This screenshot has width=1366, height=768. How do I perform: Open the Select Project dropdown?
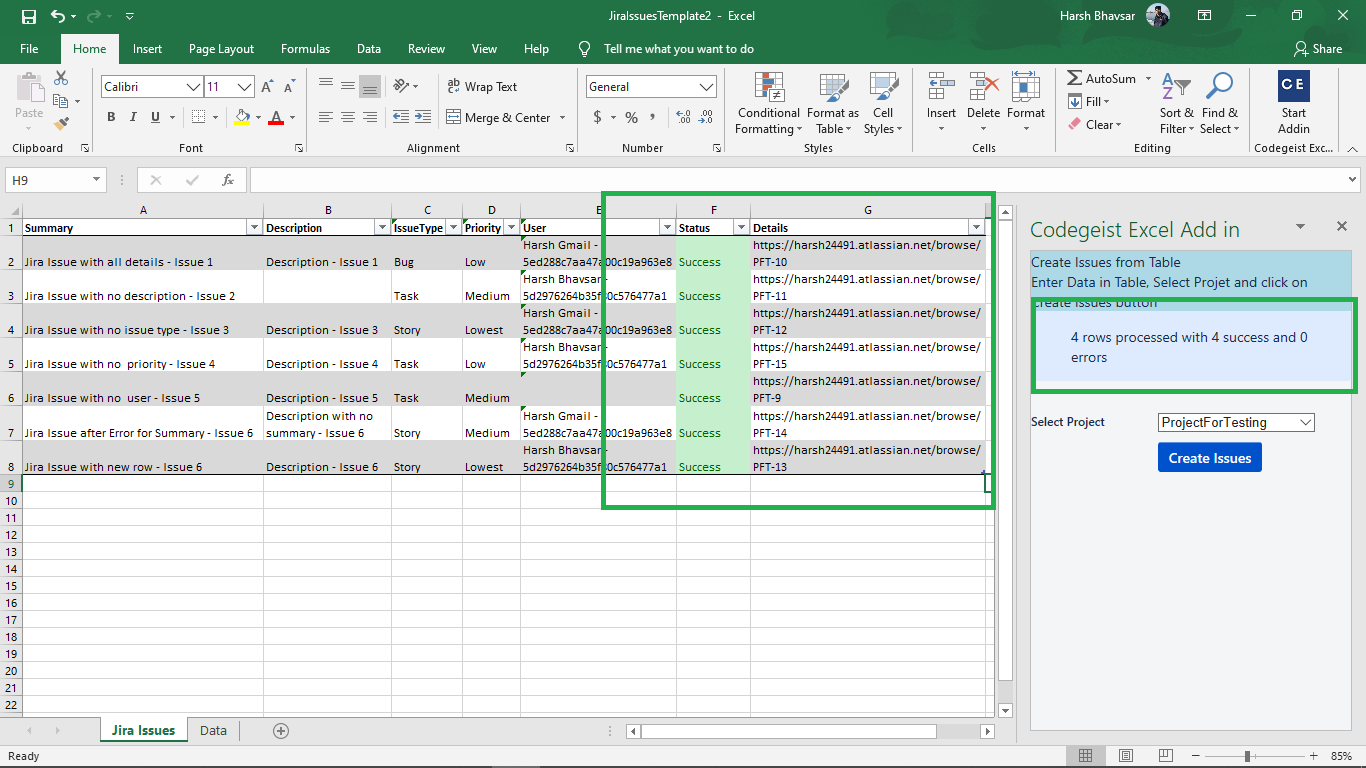tap(1237, 422)
